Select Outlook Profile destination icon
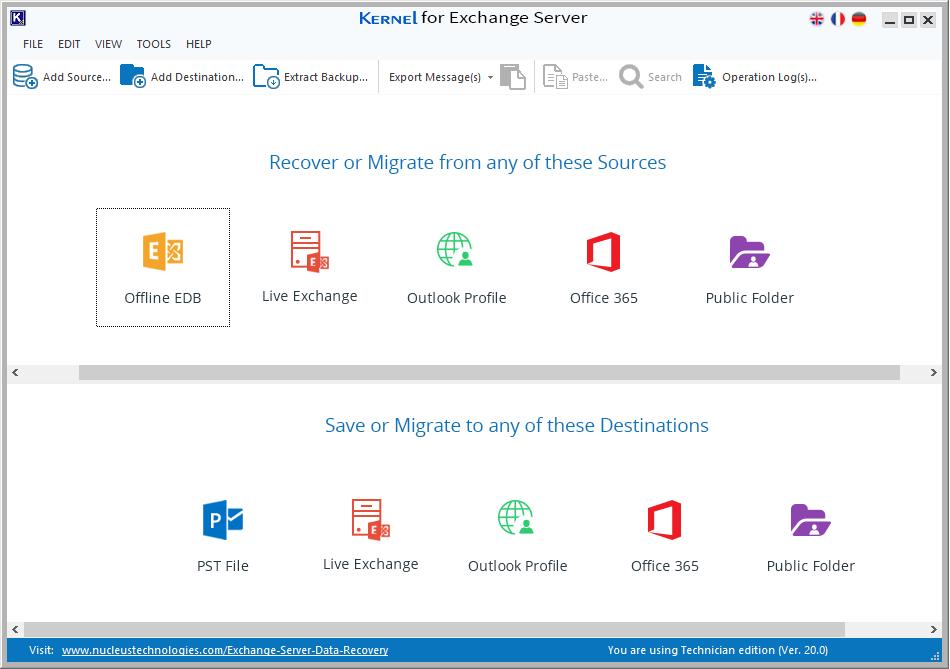 pyautogui.click(x=516, y=518)
